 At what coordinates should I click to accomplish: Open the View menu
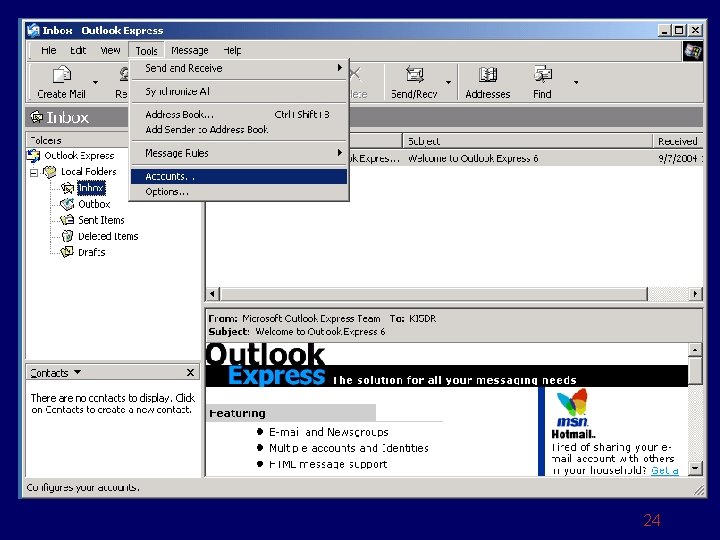[x=110, y=51]
